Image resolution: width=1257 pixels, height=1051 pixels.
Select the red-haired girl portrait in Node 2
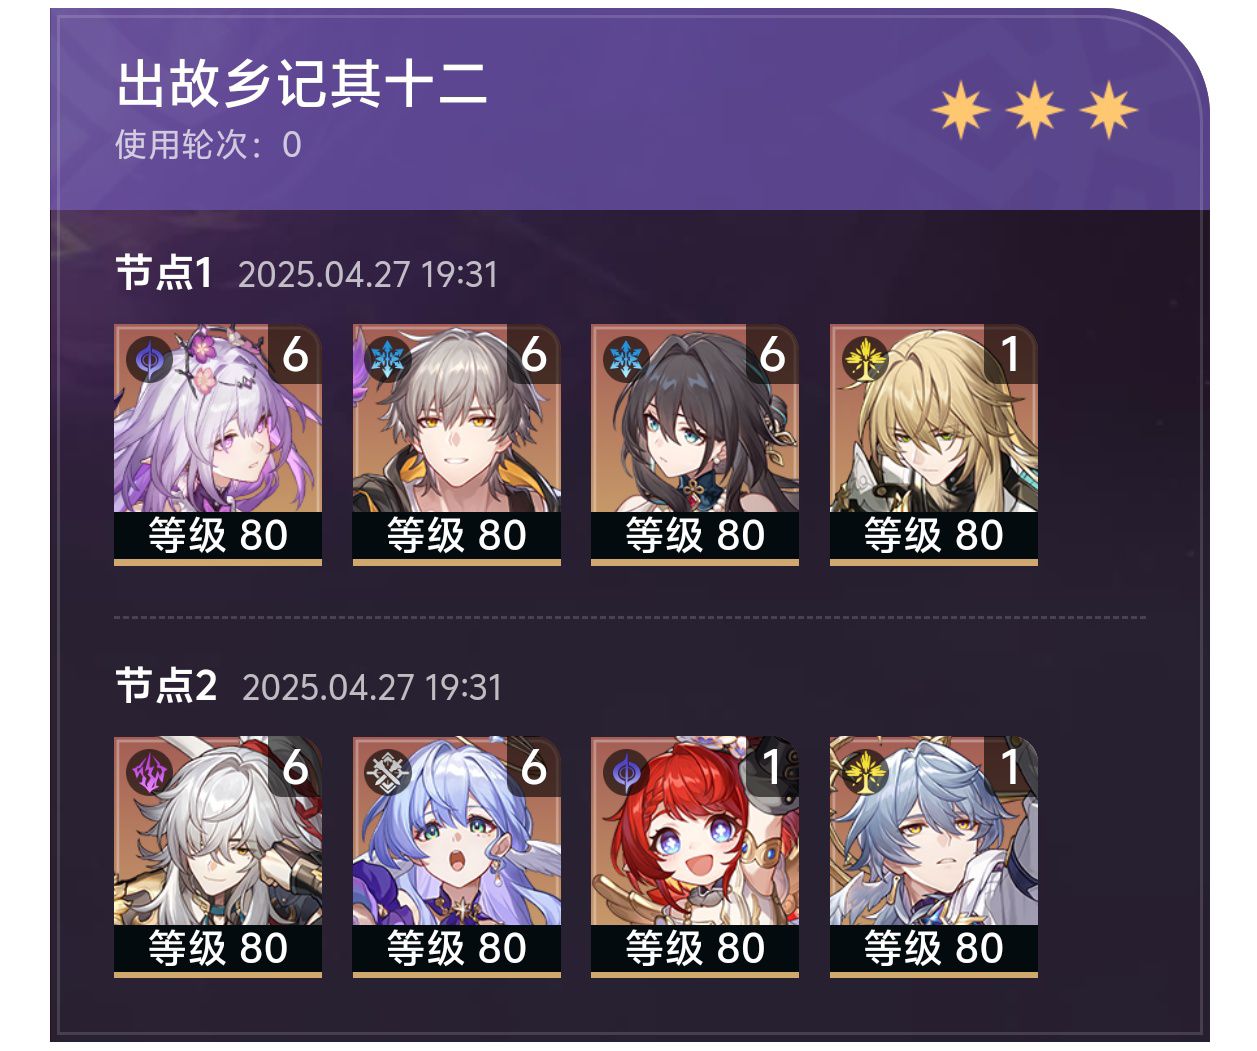[x=695, y=857]
